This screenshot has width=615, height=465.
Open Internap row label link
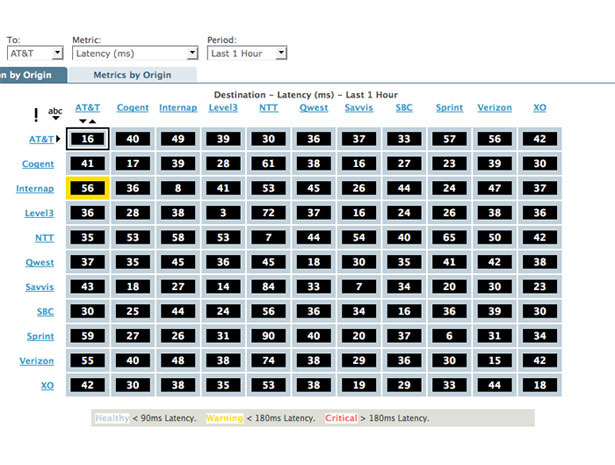(35, 189)
